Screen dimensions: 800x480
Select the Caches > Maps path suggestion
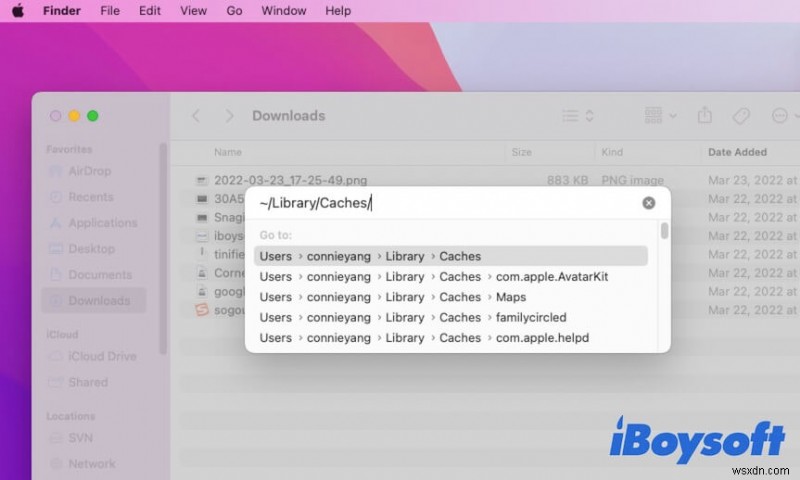click(451, 297)
